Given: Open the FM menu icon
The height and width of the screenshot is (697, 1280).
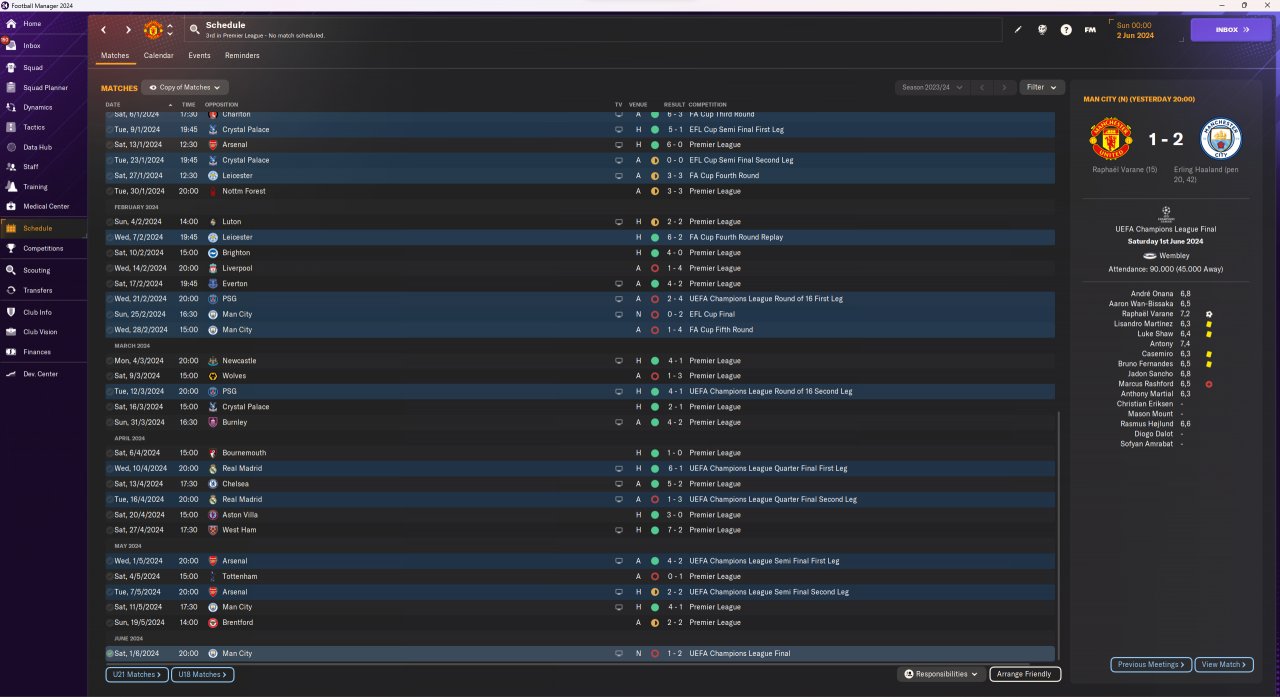Looking at the screenshot, I should (1090, 30).
